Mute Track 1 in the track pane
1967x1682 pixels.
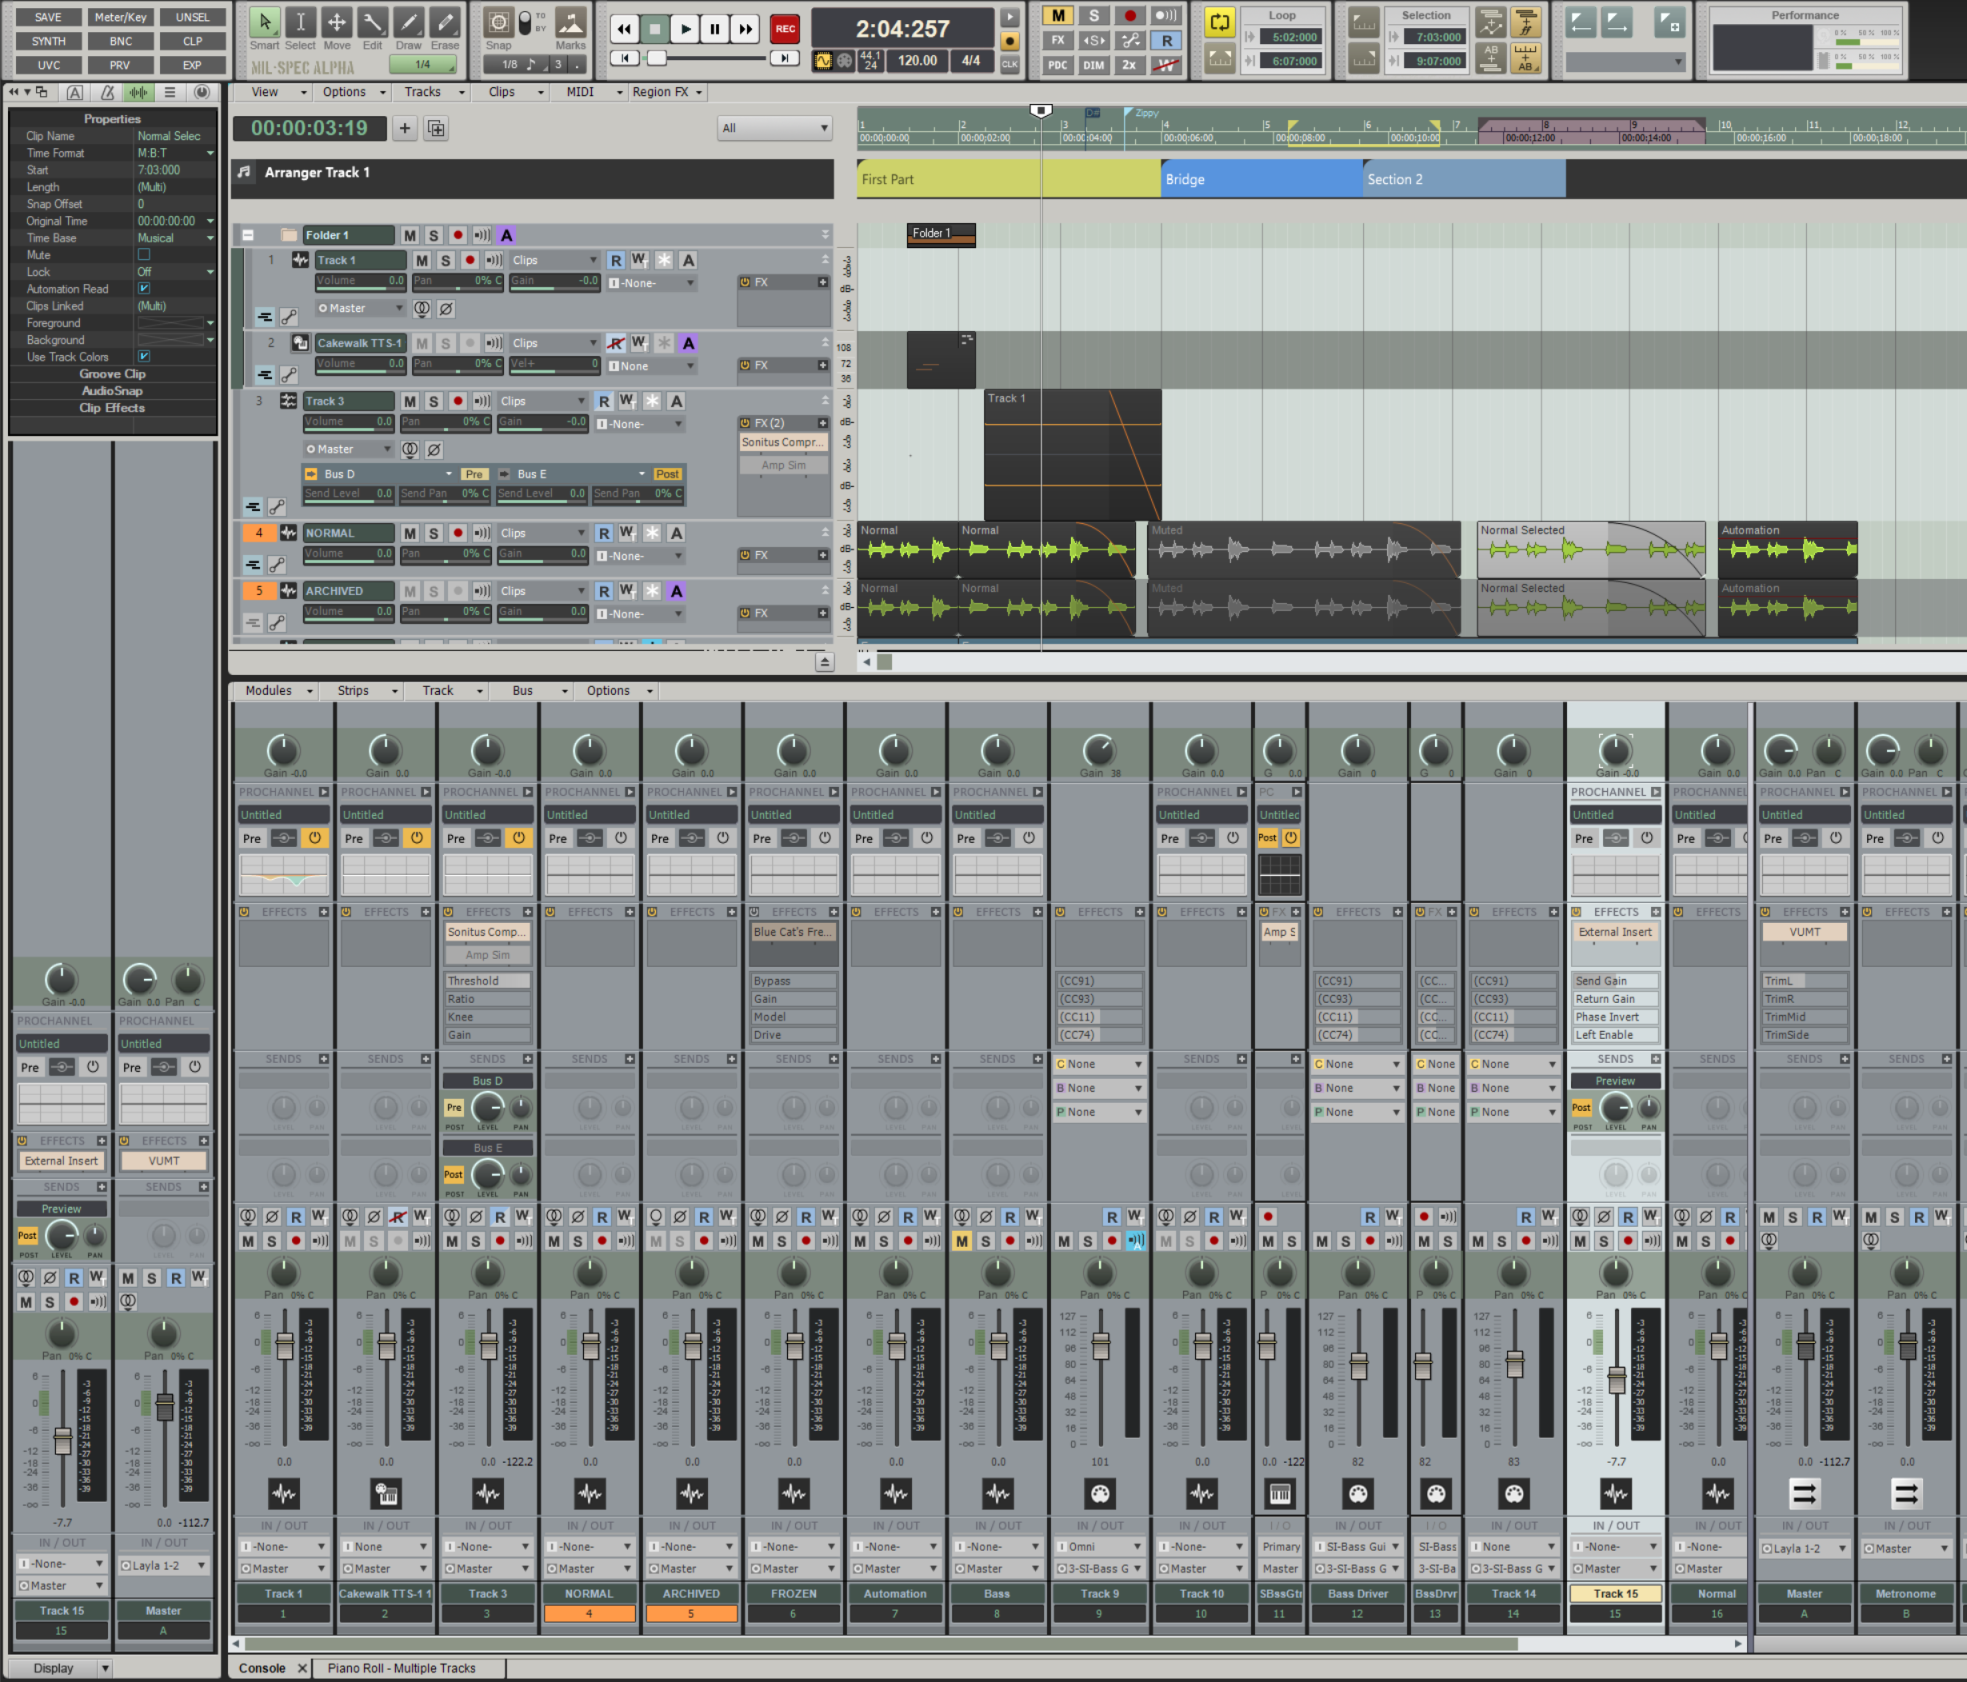pyautogui.click(x=422, y=260)
